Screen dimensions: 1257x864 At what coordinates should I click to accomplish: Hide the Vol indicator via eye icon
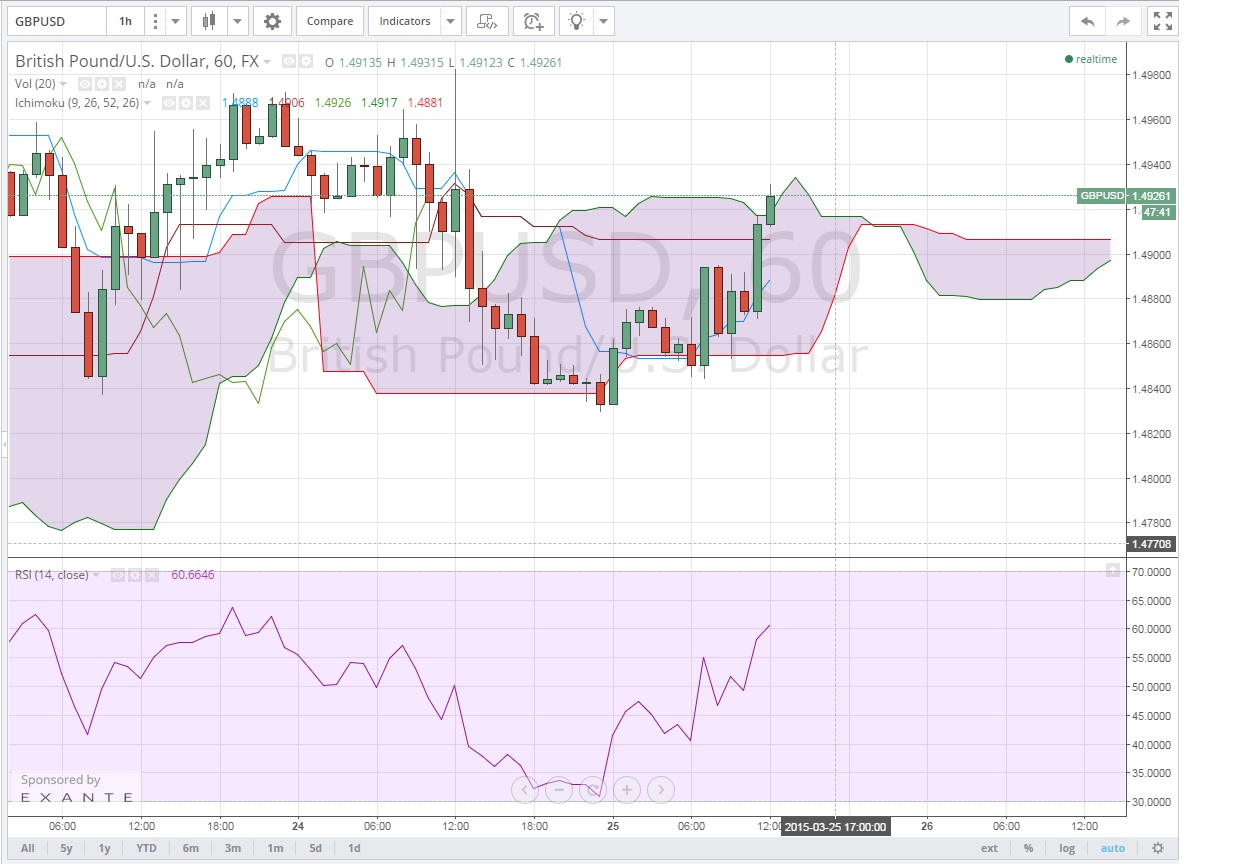(x=86, y=84)
